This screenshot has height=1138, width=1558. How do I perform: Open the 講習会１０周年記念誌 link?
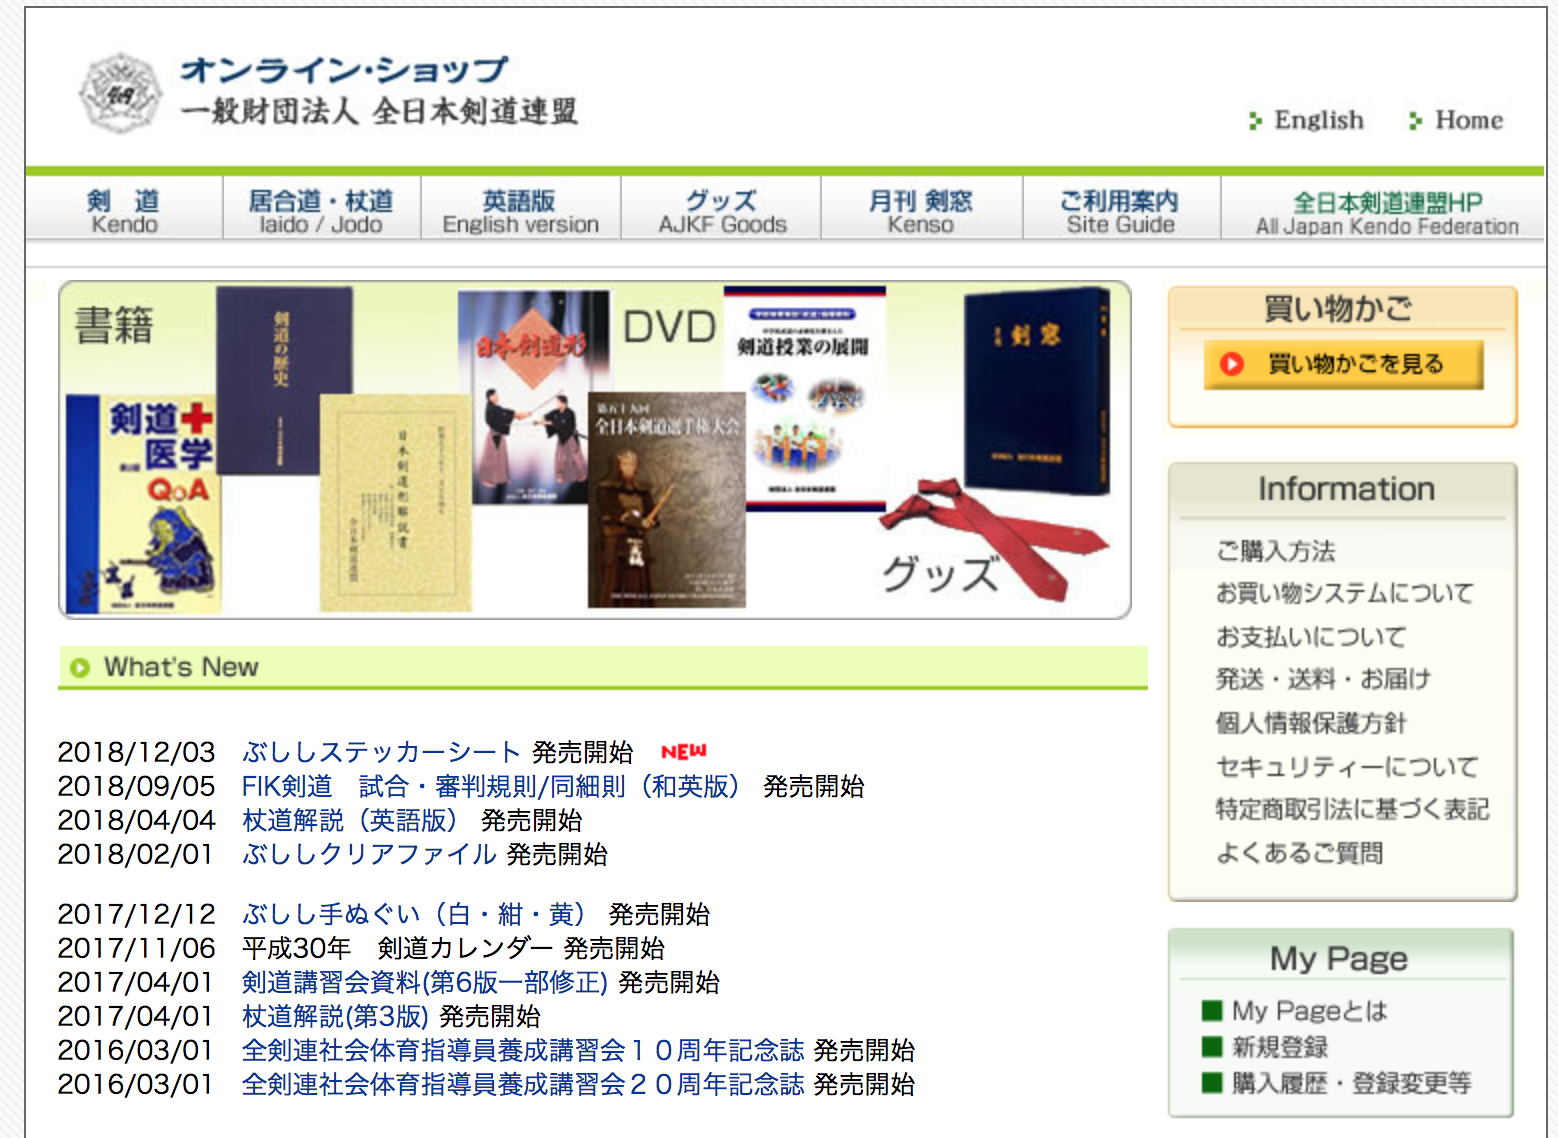point(523,1050)
